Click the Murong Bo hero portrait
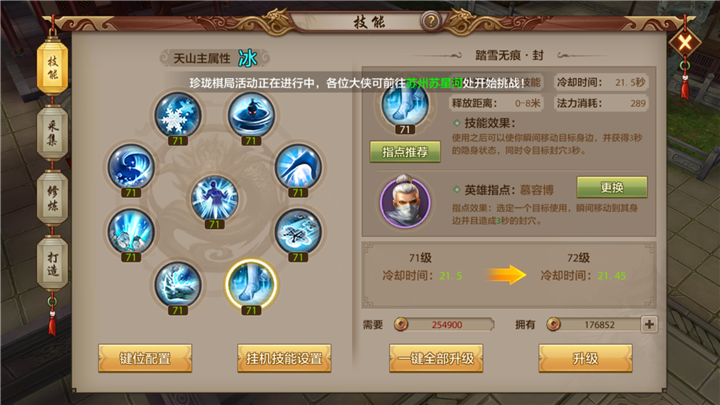The image size is (720, 405). coord(405,202)
